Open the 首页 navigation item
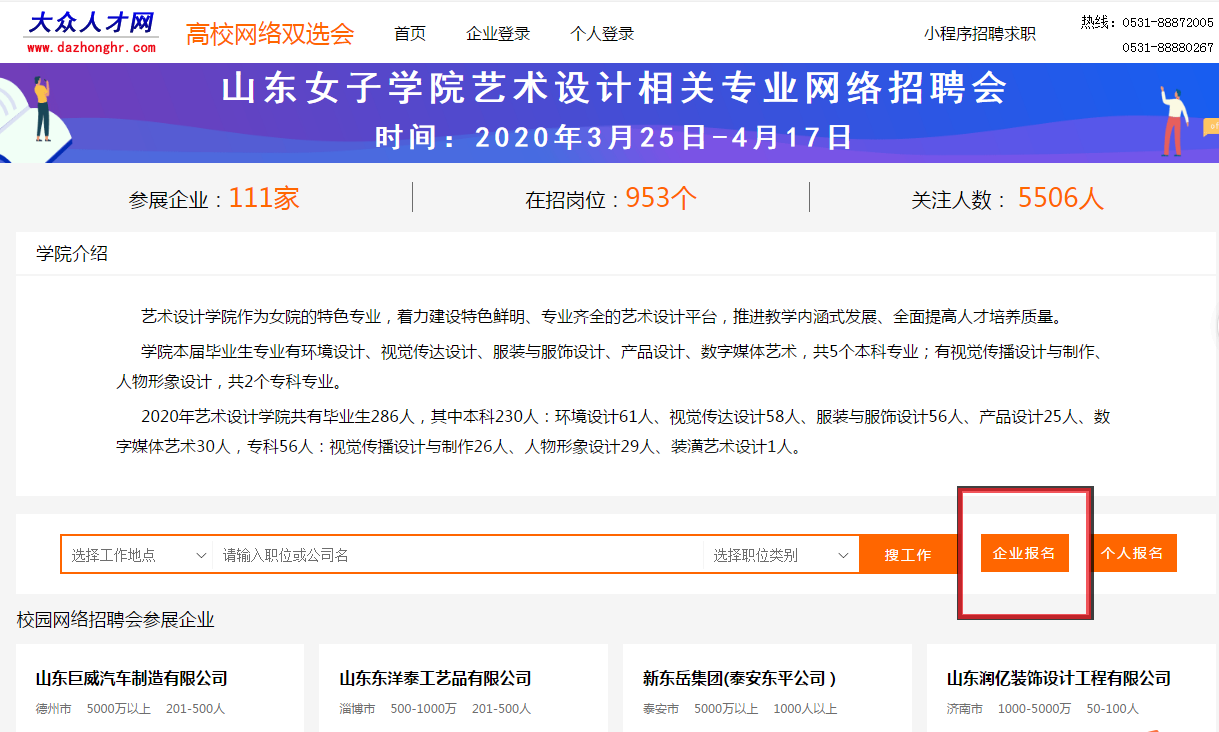This screenshot has height=732, width=1219. pos(410,34)
